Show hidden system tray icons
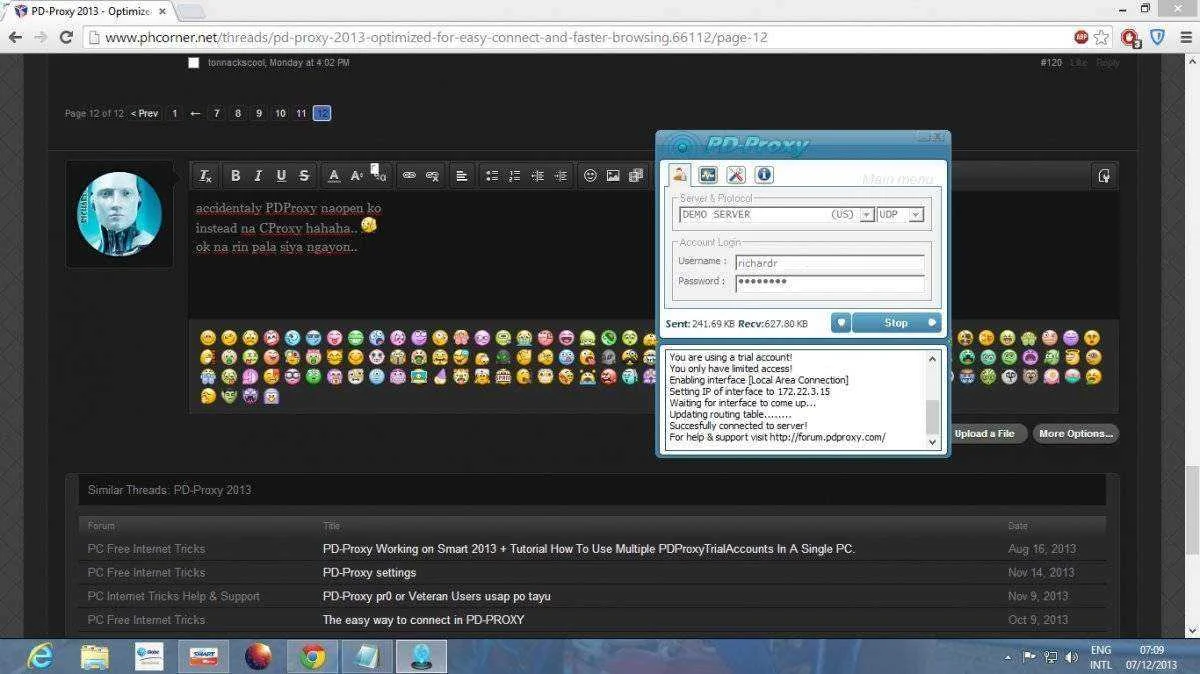The image size is (1200, 674). 1008,657
